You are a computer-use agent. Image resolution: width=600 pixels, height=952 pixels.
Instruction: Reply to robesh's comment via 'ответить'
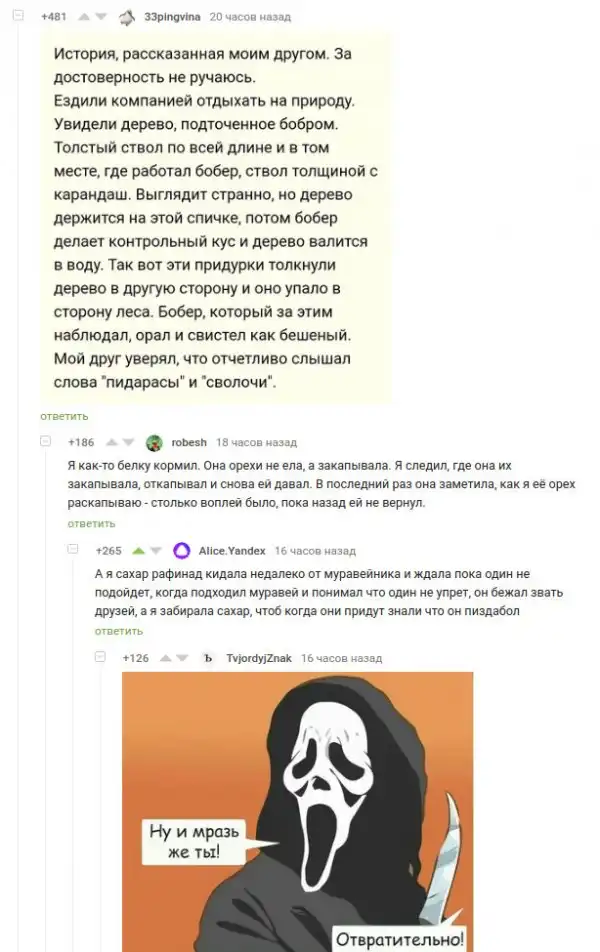(x=91, y=524)
